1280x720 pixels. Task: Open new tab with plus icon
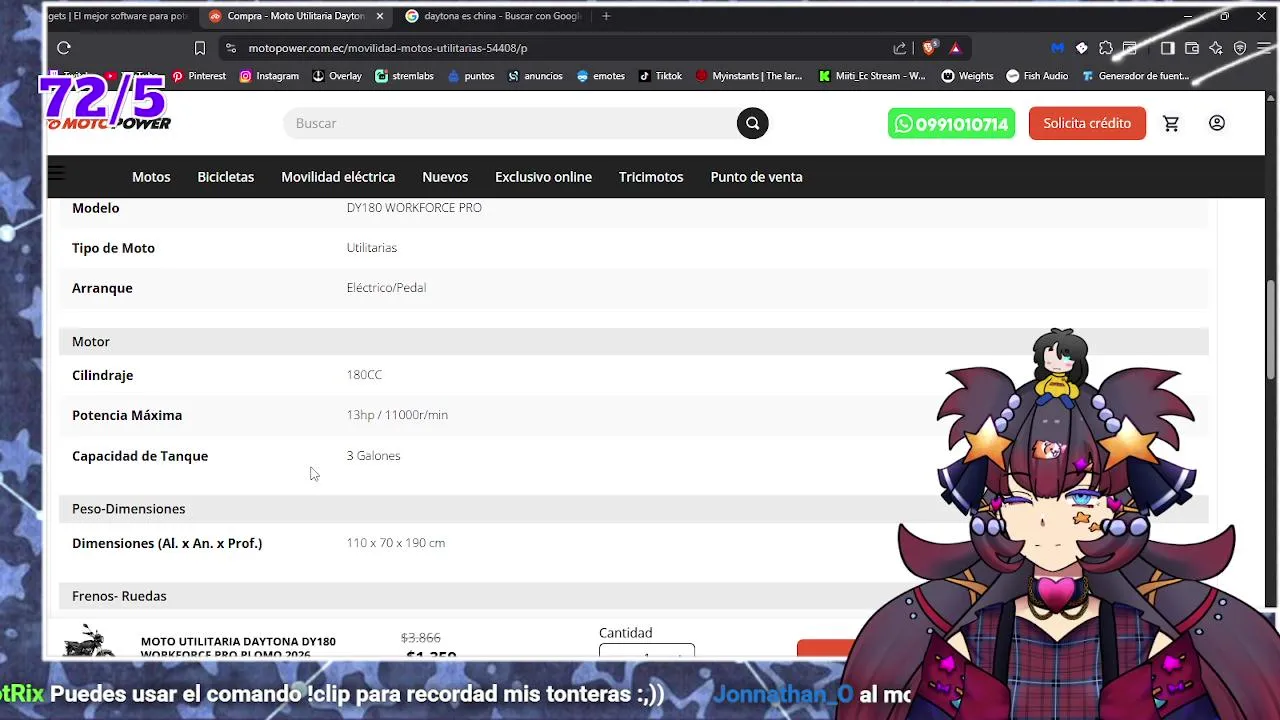click(606, 16)
